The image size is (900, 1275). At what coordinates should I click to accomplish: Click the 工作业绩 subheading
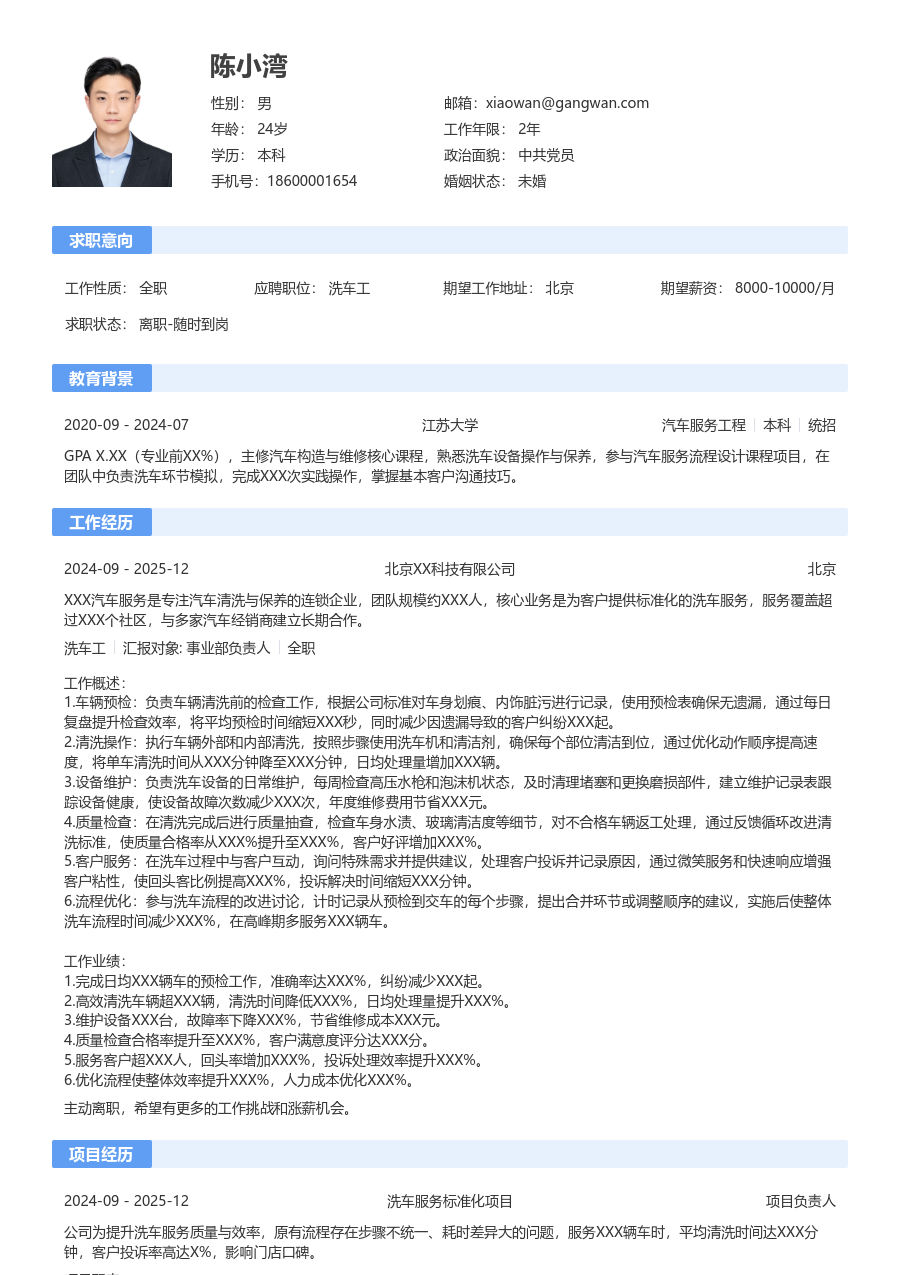(x=94, y=961)
